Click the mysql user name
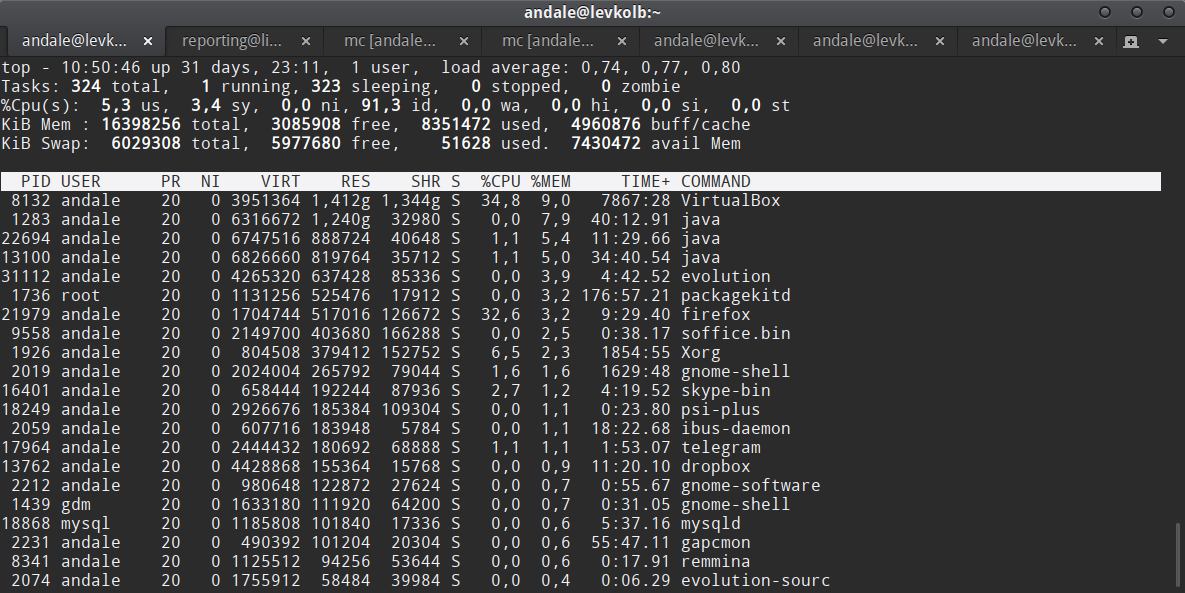Screen dimensions: 1185x593 85,524
